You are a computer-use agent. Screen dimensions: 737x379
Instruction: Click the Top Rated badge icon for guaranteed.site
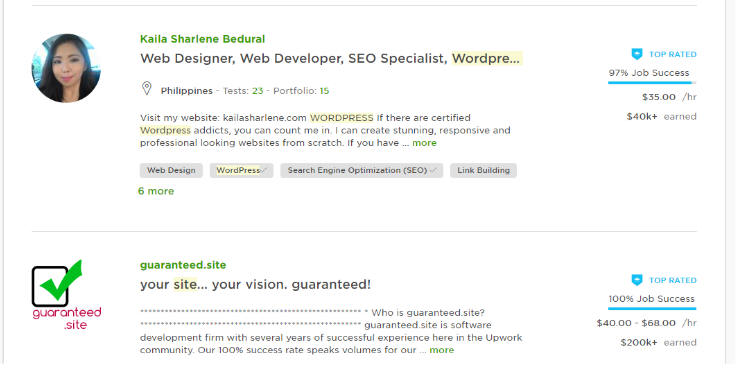click(x=637, y=280)
